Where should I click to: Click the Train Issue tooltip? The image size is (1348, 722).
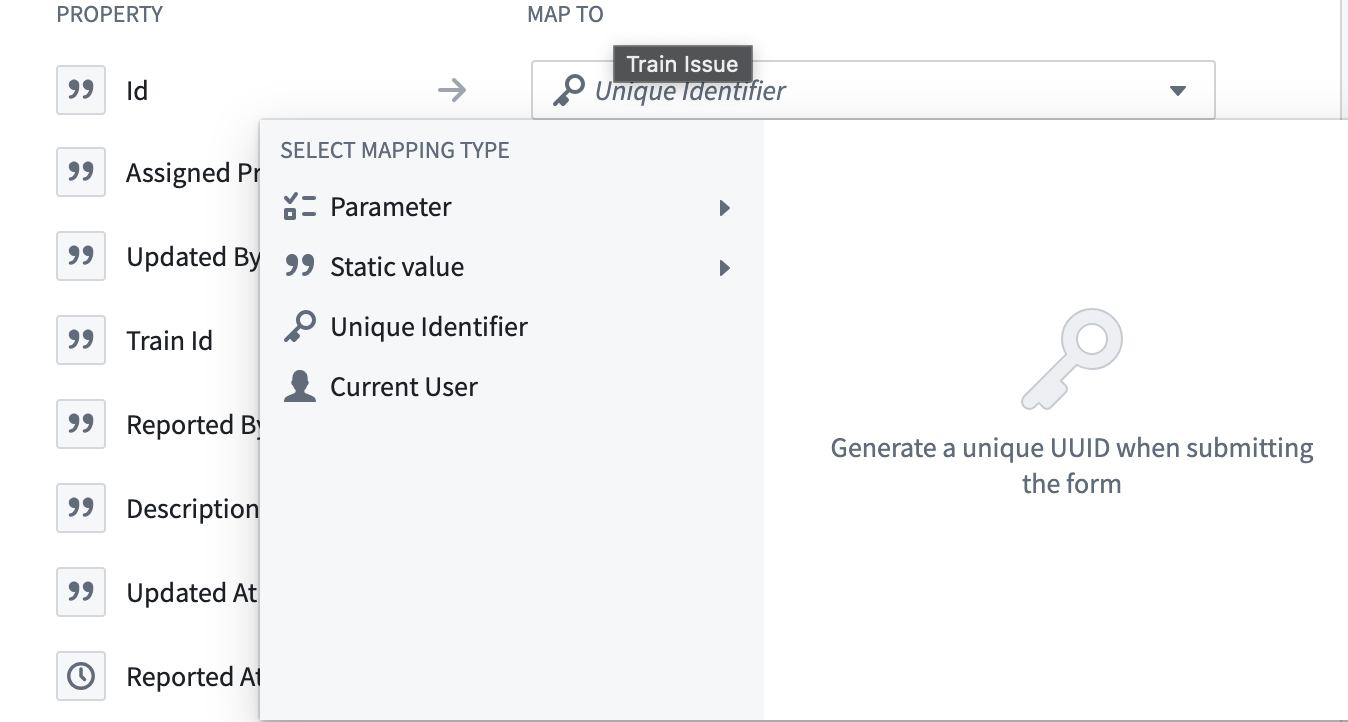[x=682, y=64]
